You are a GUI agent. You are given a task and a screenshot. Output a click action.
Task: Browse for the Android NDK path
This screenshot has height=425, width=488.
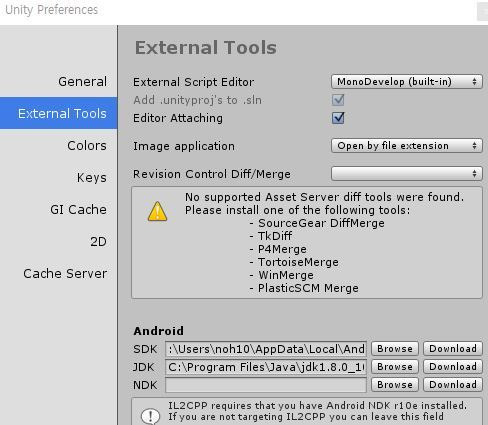(395, 385)
